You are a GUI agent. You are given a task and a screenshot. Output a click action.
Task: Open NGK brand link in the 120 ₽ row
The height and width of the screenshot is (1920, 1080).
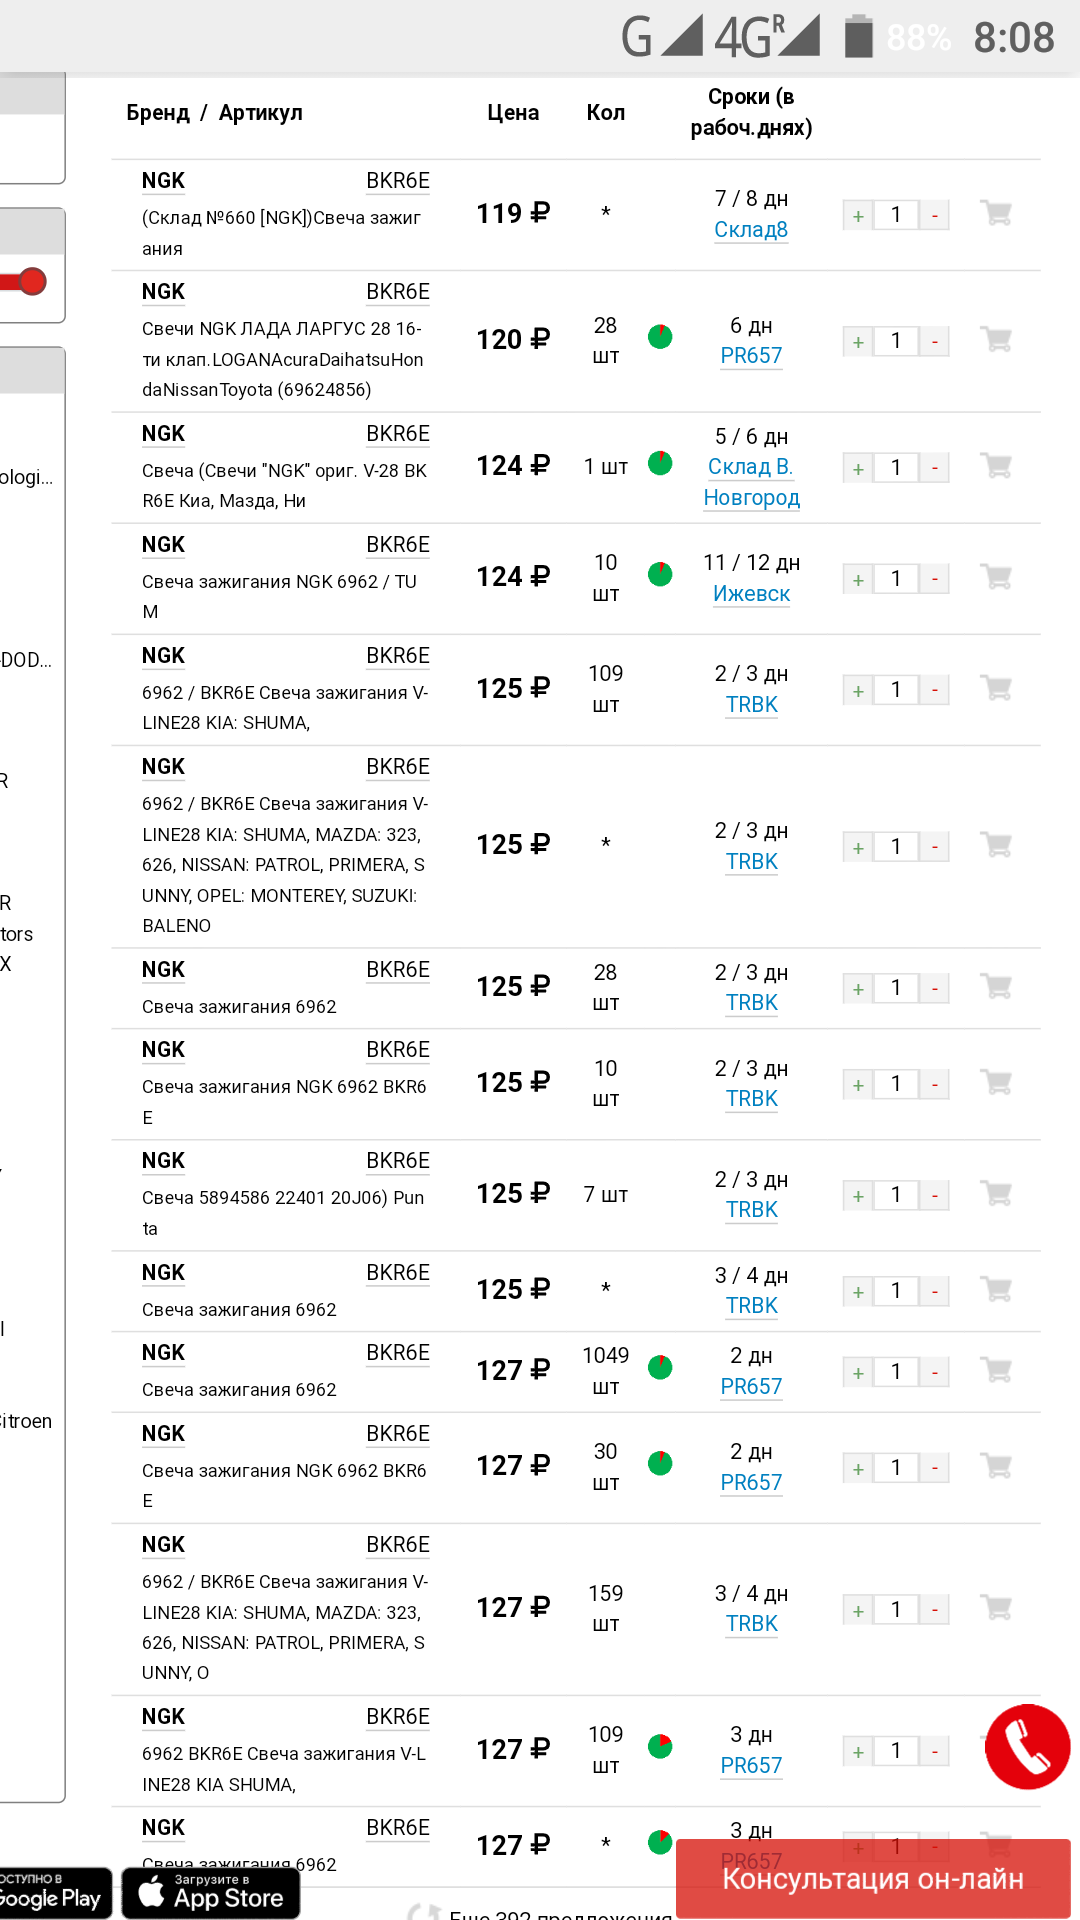(163, 292)
